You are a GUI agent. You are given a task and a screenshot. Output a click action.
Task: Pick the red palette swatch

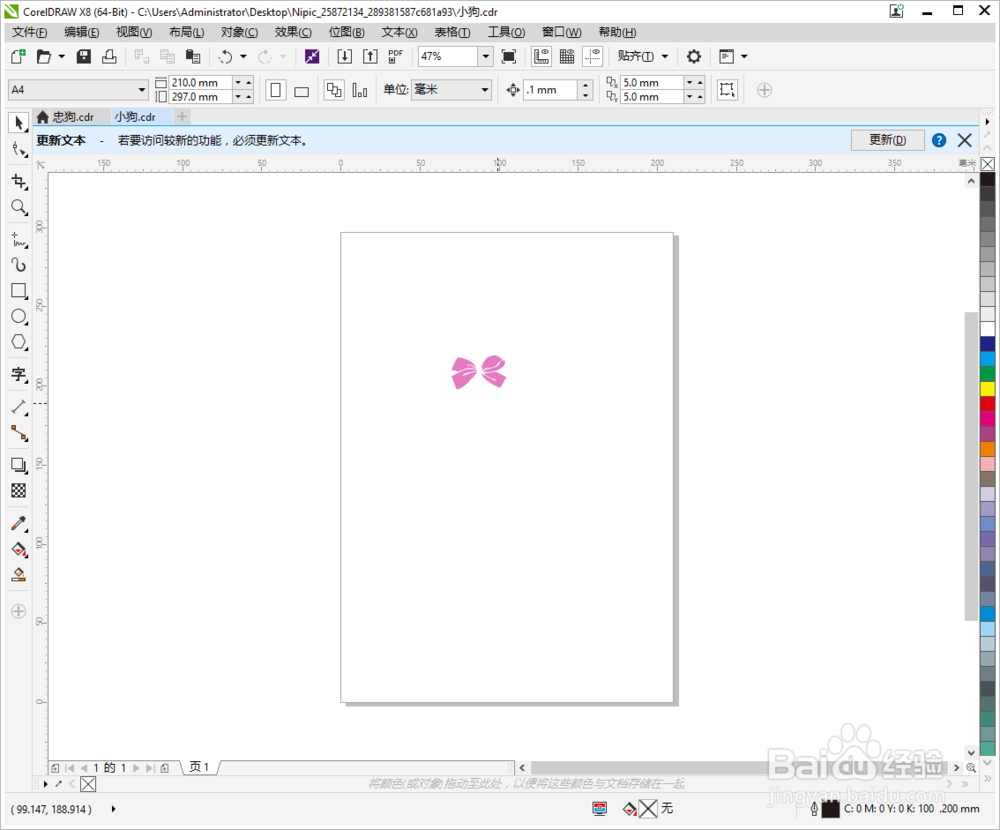(x=987, y=404)
